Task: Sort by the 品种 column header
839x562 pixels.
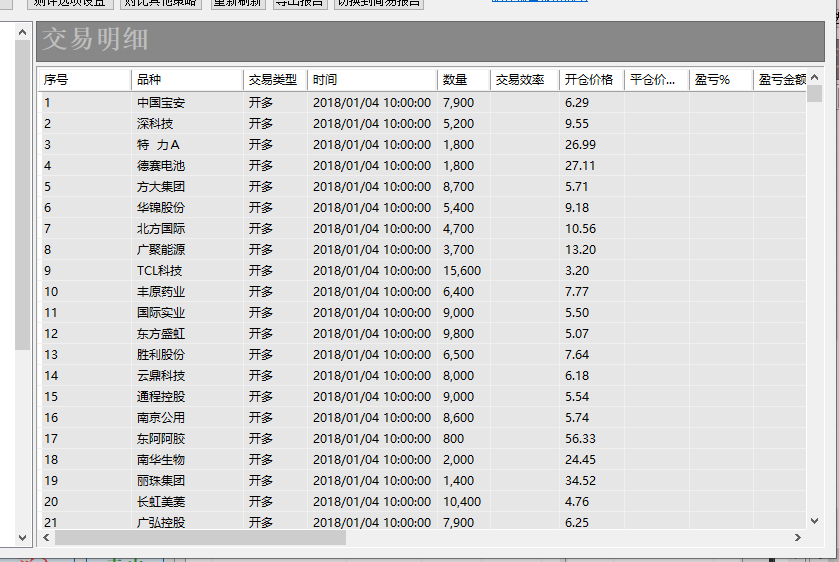Action: (x=186, y=80)
